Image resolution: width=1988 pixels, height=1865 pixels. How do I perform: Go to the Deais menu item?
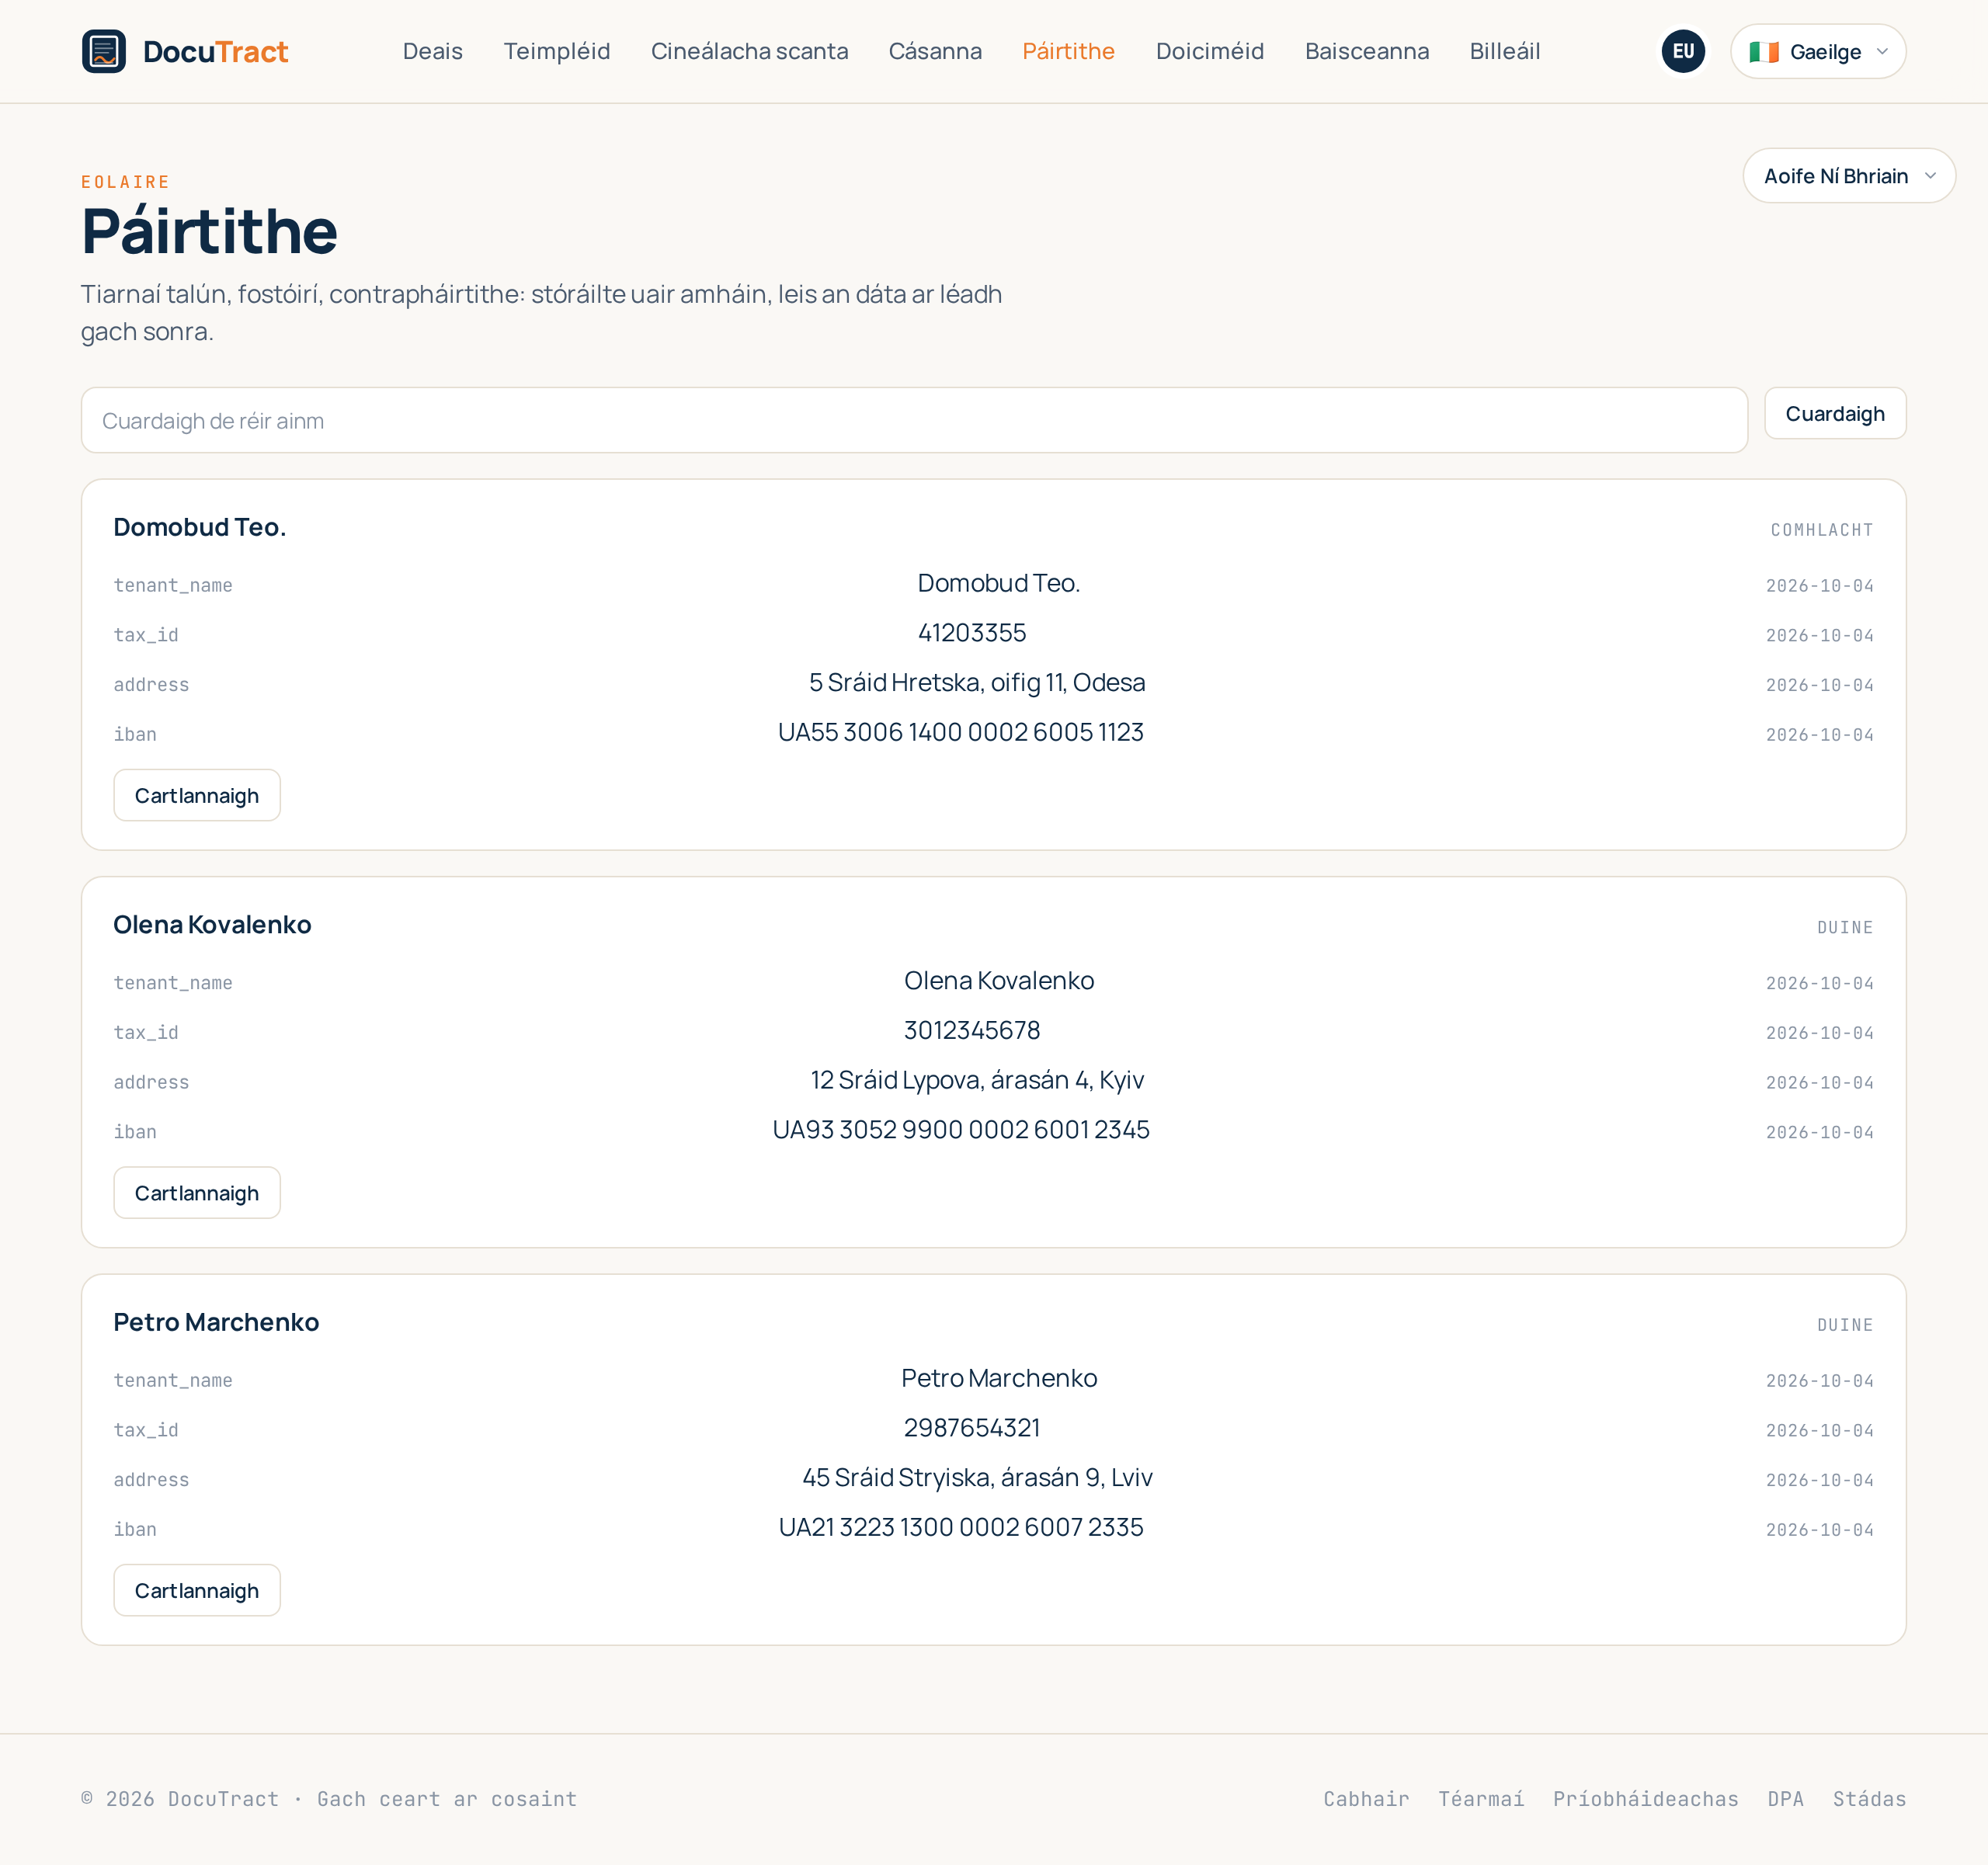[433, 51]
